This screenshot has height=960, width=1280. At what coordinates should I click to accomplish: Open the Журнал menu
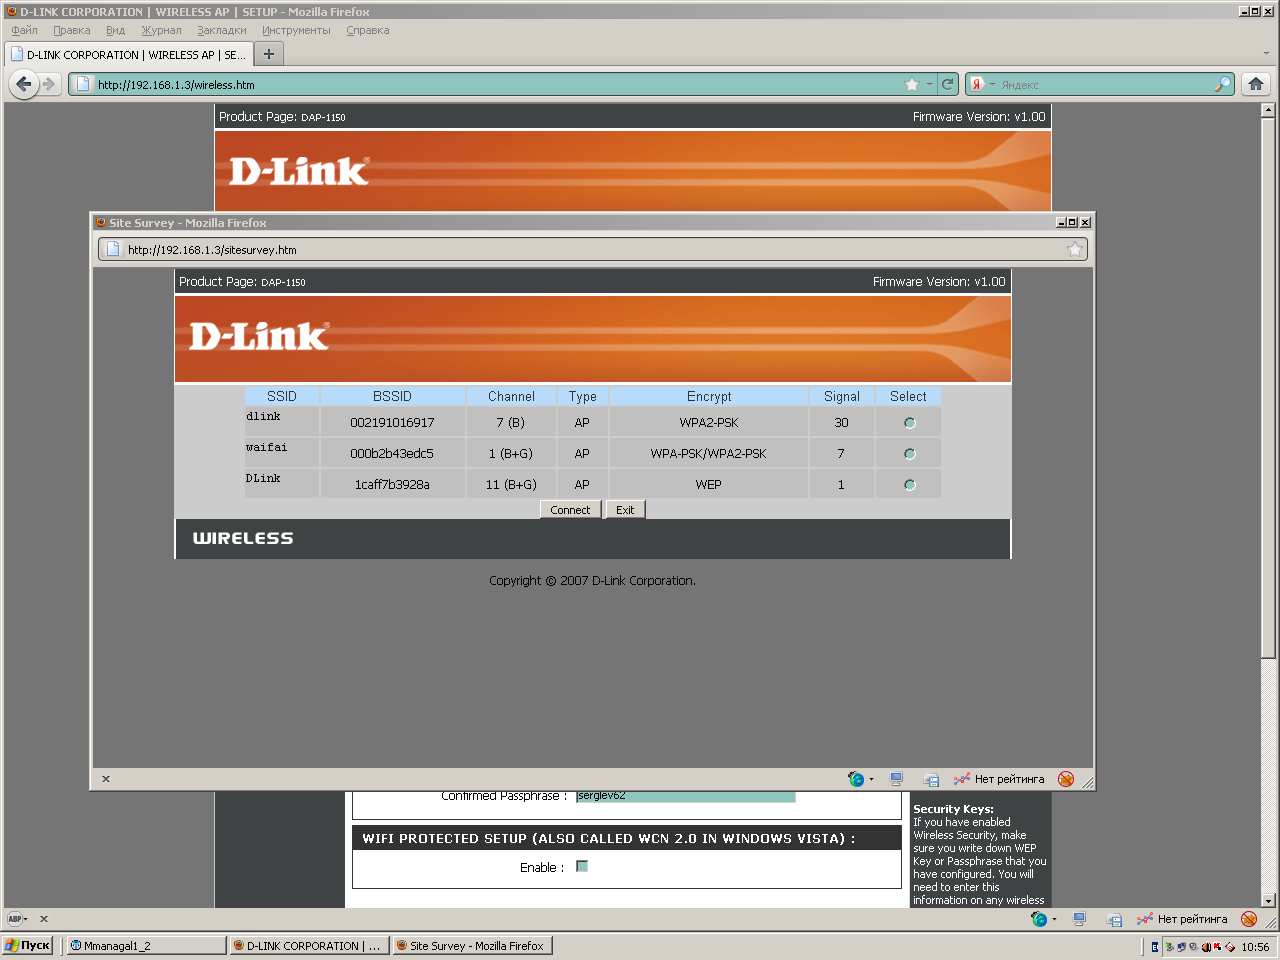click(x=161, y=30)
